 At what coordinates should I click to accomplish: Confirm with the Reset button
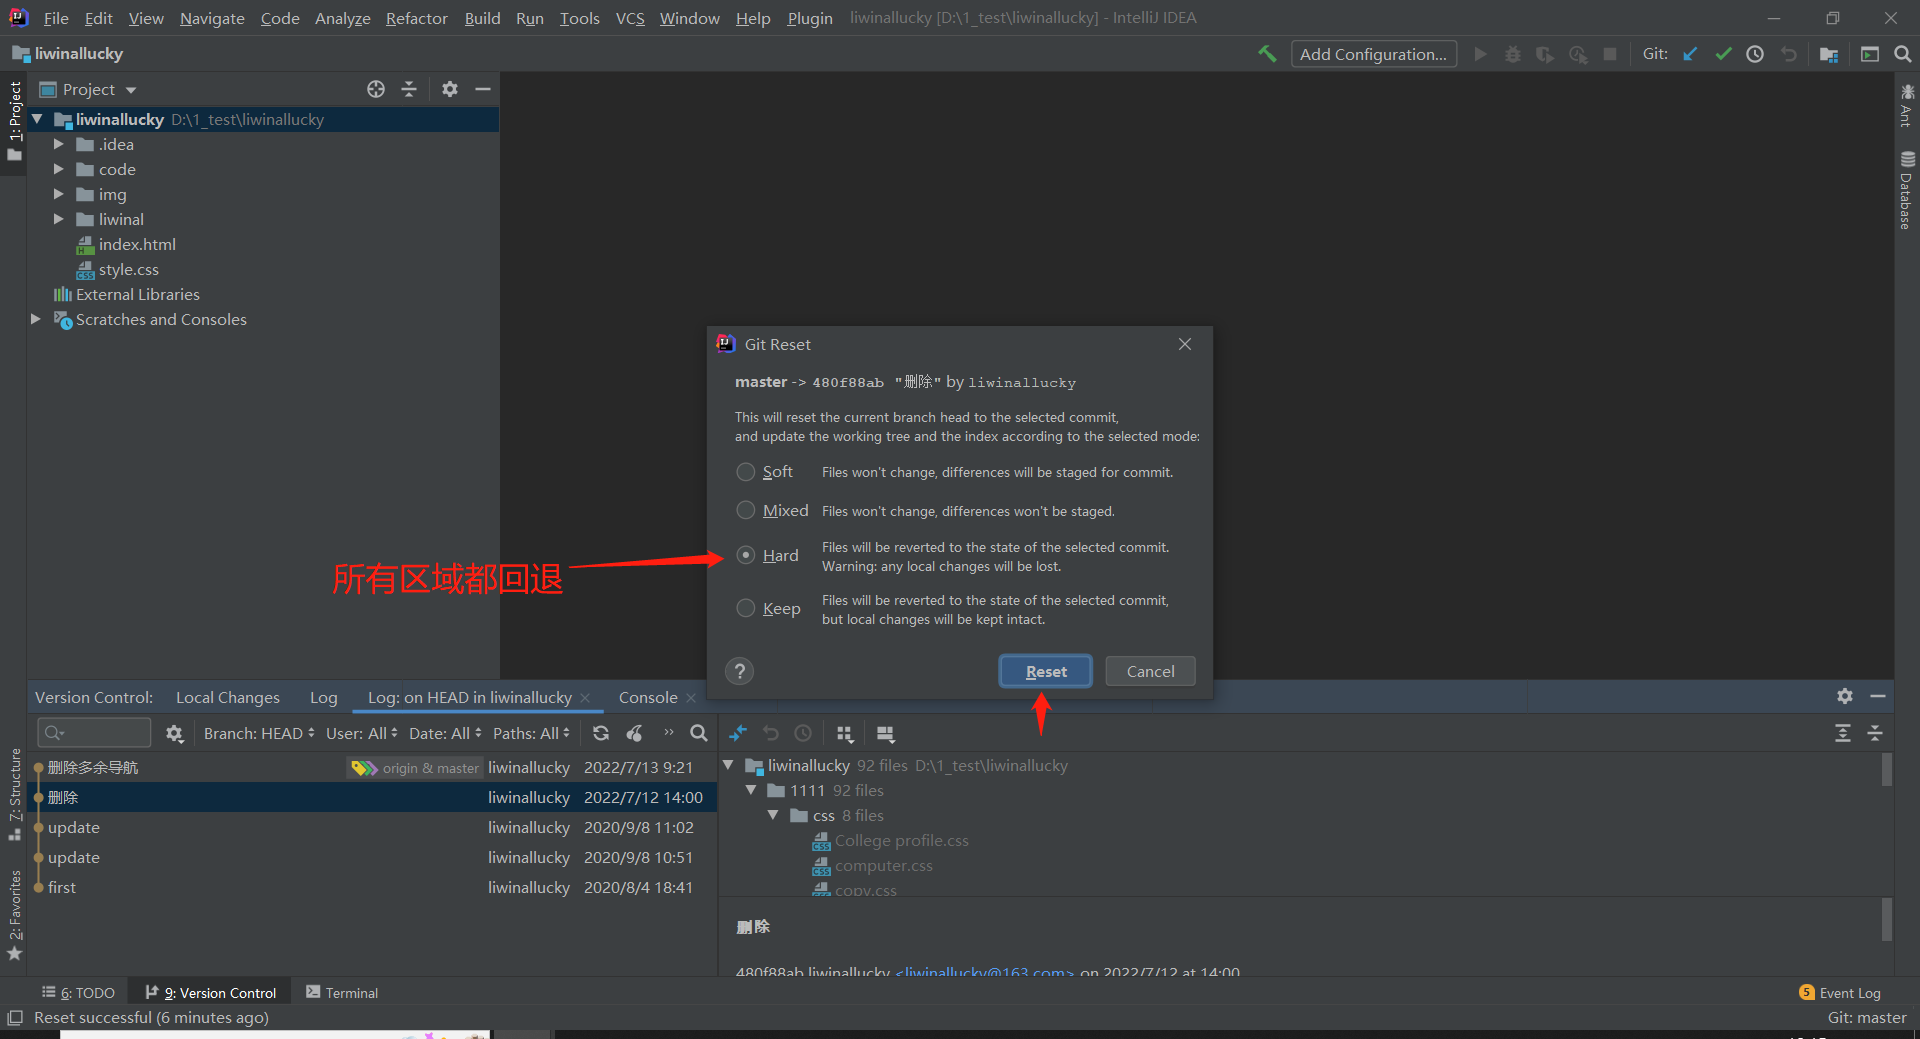(1046, 671)
